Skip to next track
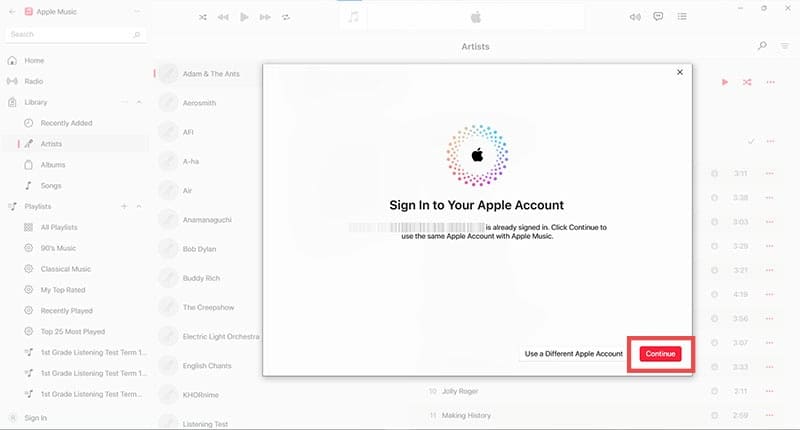This screenshot has height=430, width=800. coord(265,17)
